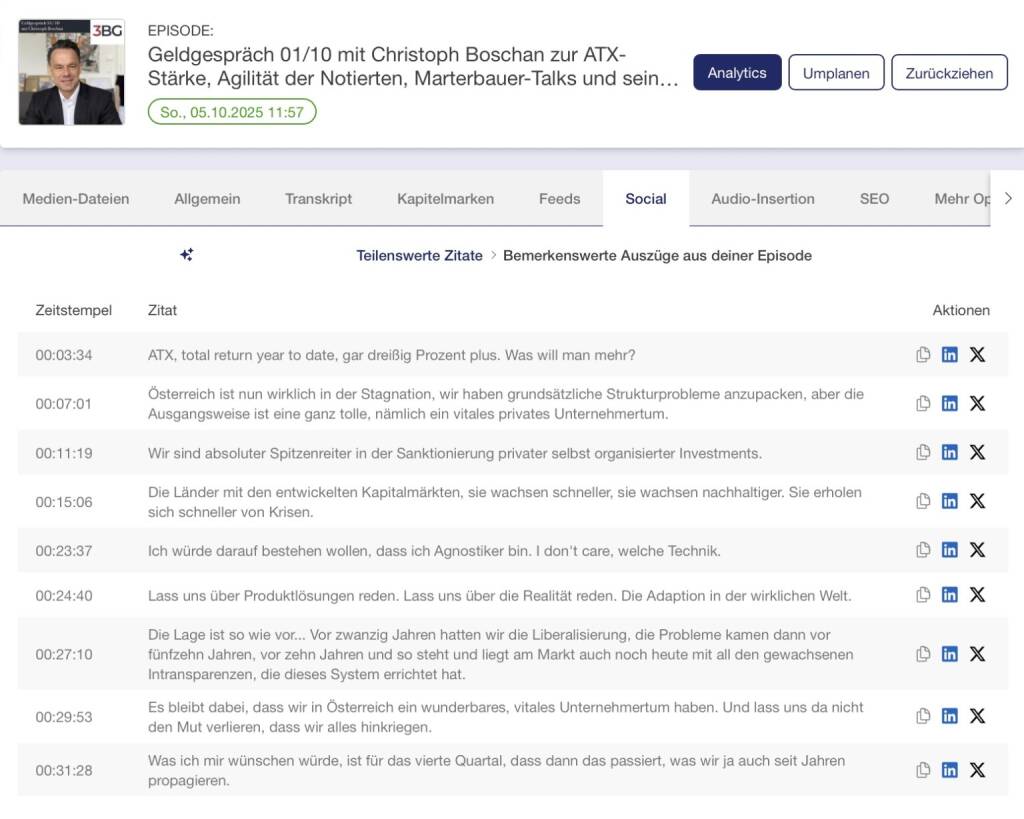Click the Zurückziehen button

pos(949,73)
